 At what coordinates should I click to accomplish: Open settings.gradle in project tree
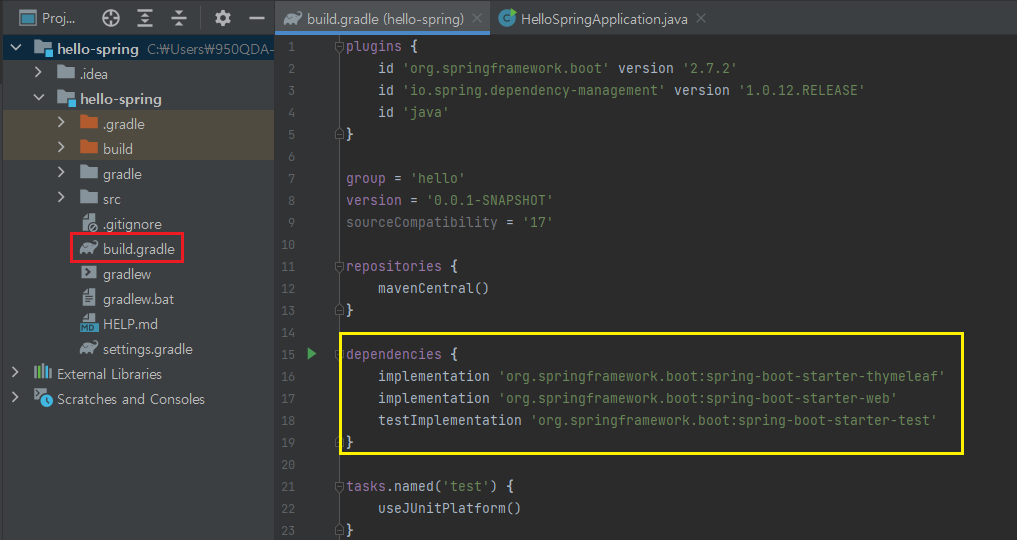click(x=147, y=349)
